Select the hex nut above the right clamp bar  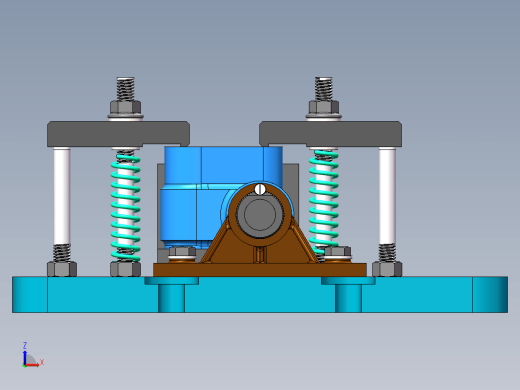[324, 107]
